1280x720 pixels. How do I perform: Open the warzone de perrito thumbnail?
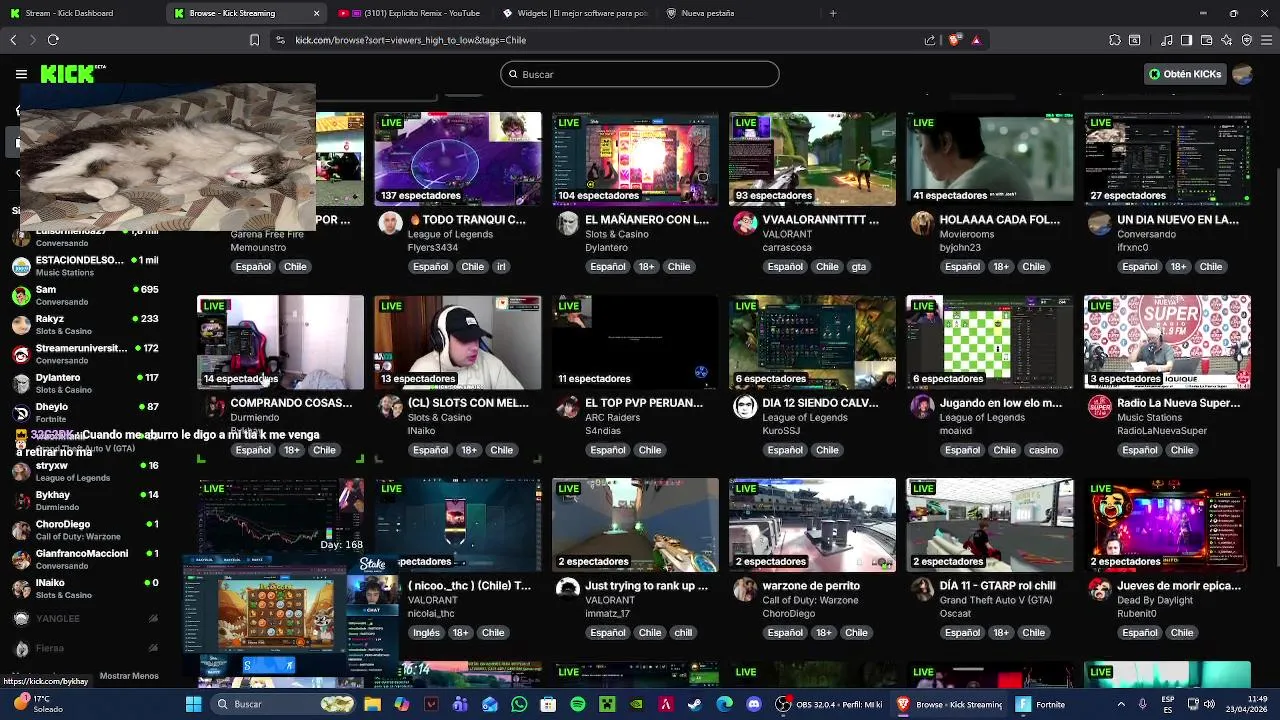click(812, 525)
